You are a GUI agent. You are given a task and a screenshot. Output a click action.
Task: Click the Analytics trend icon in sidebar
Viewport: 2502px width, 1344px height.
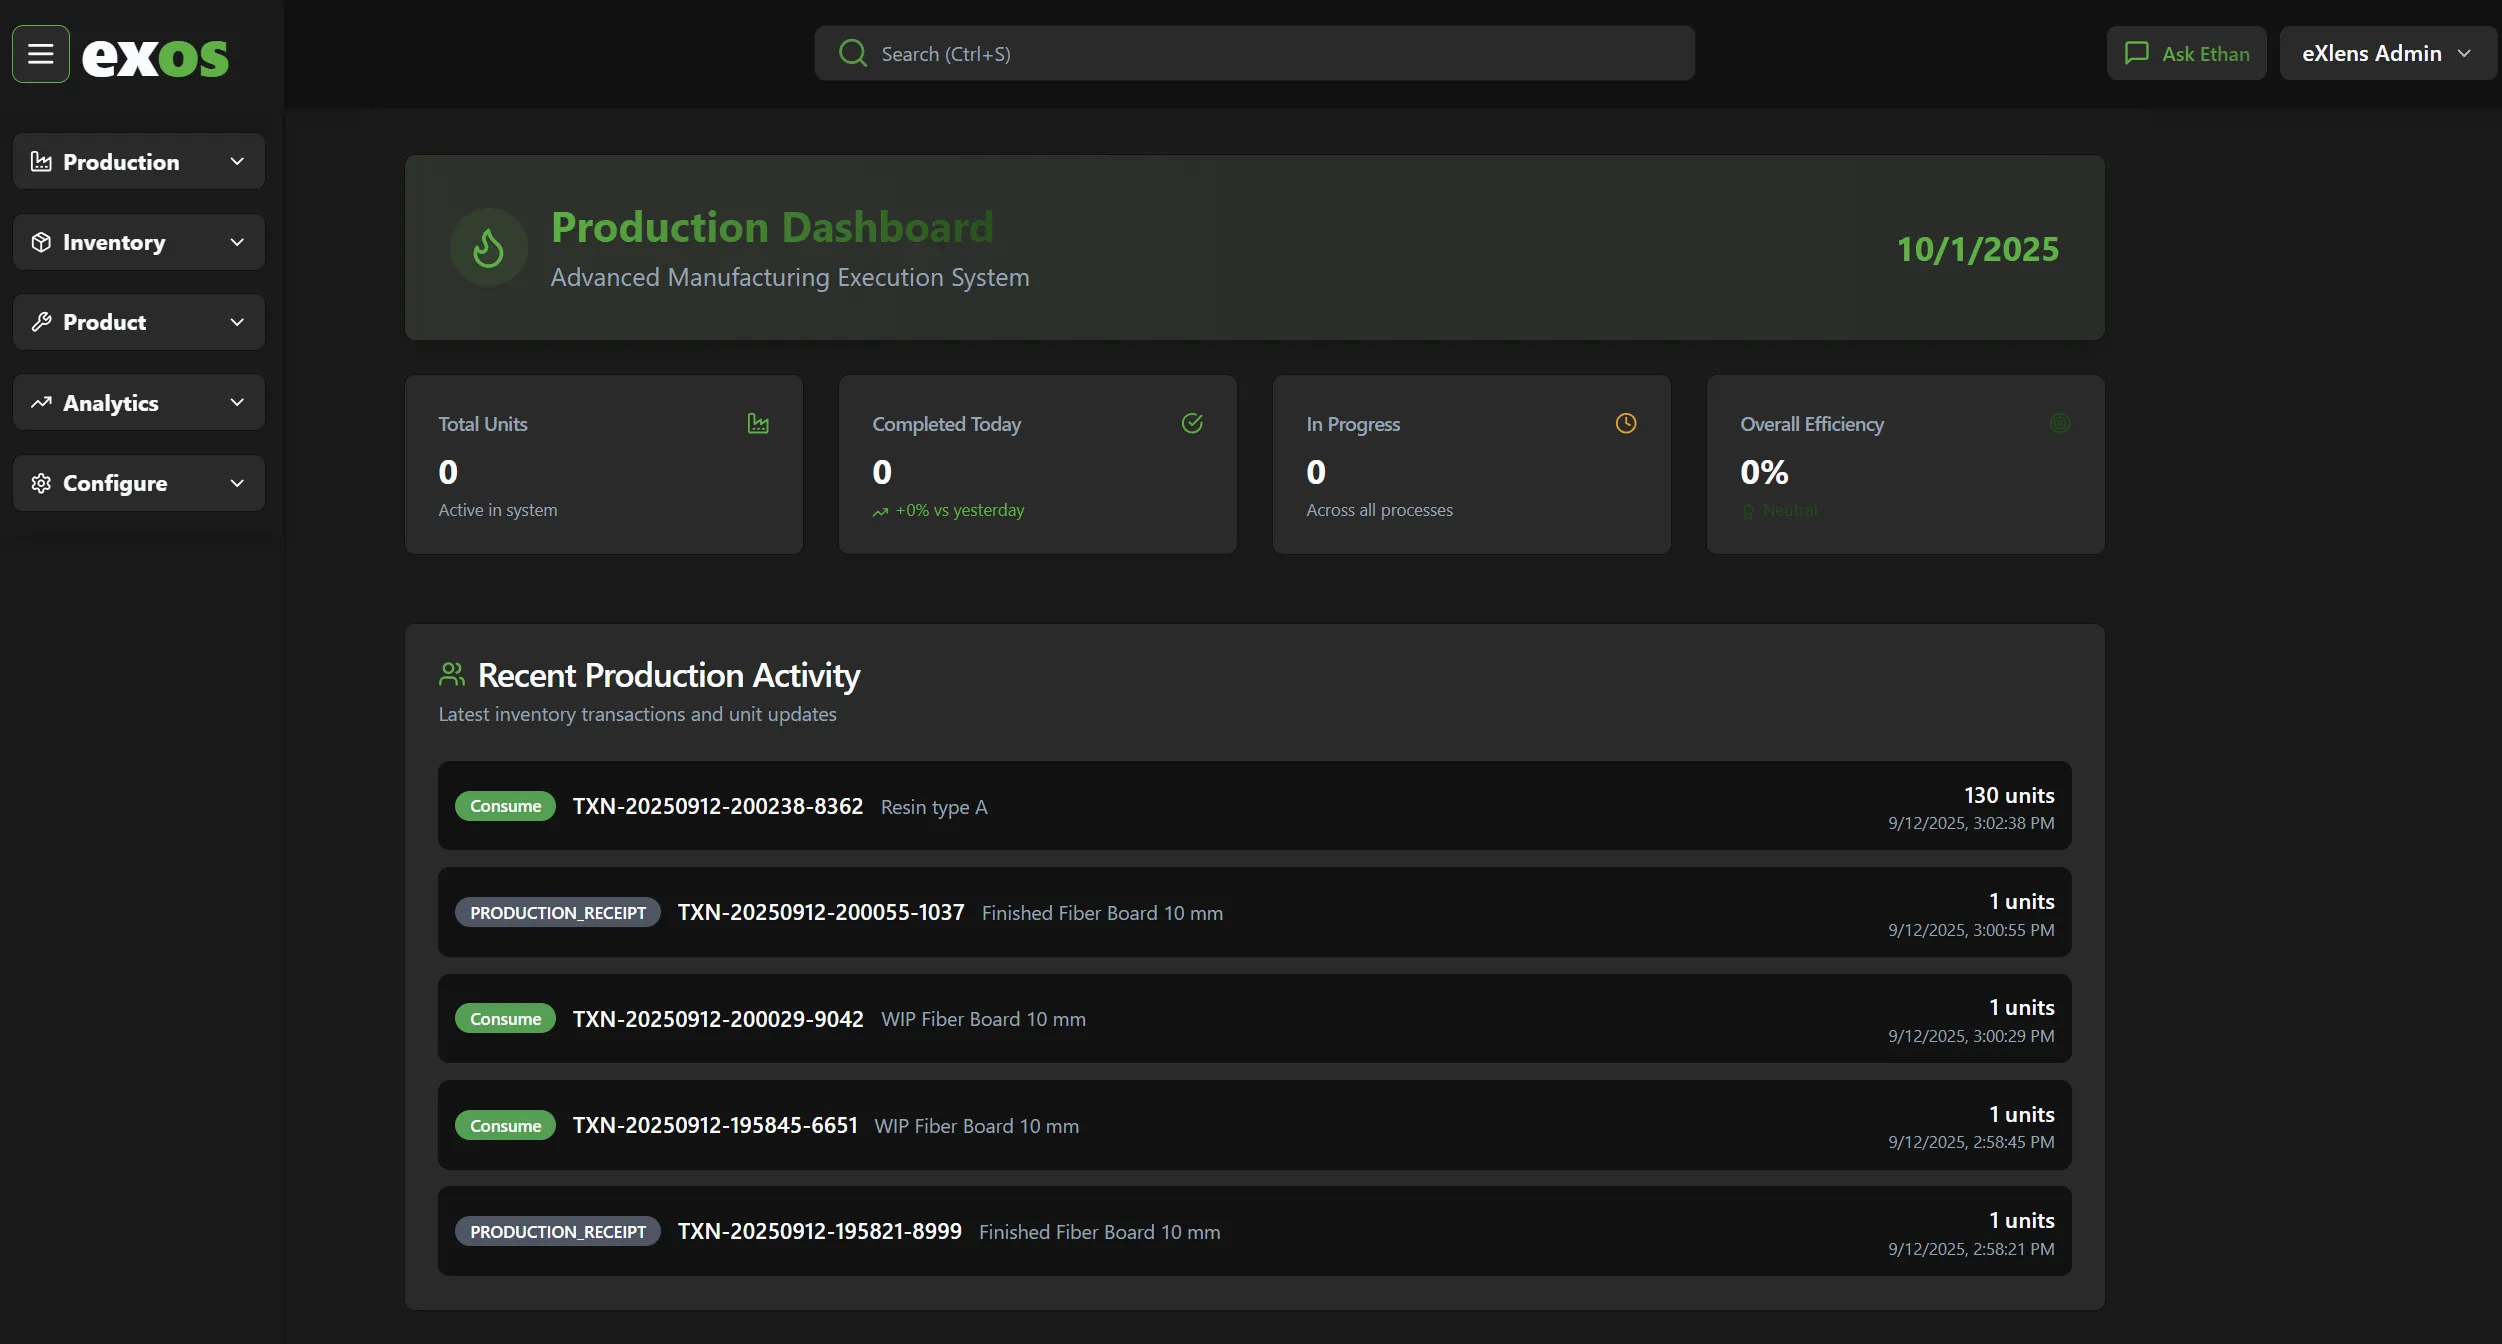(x=41, y=402)
